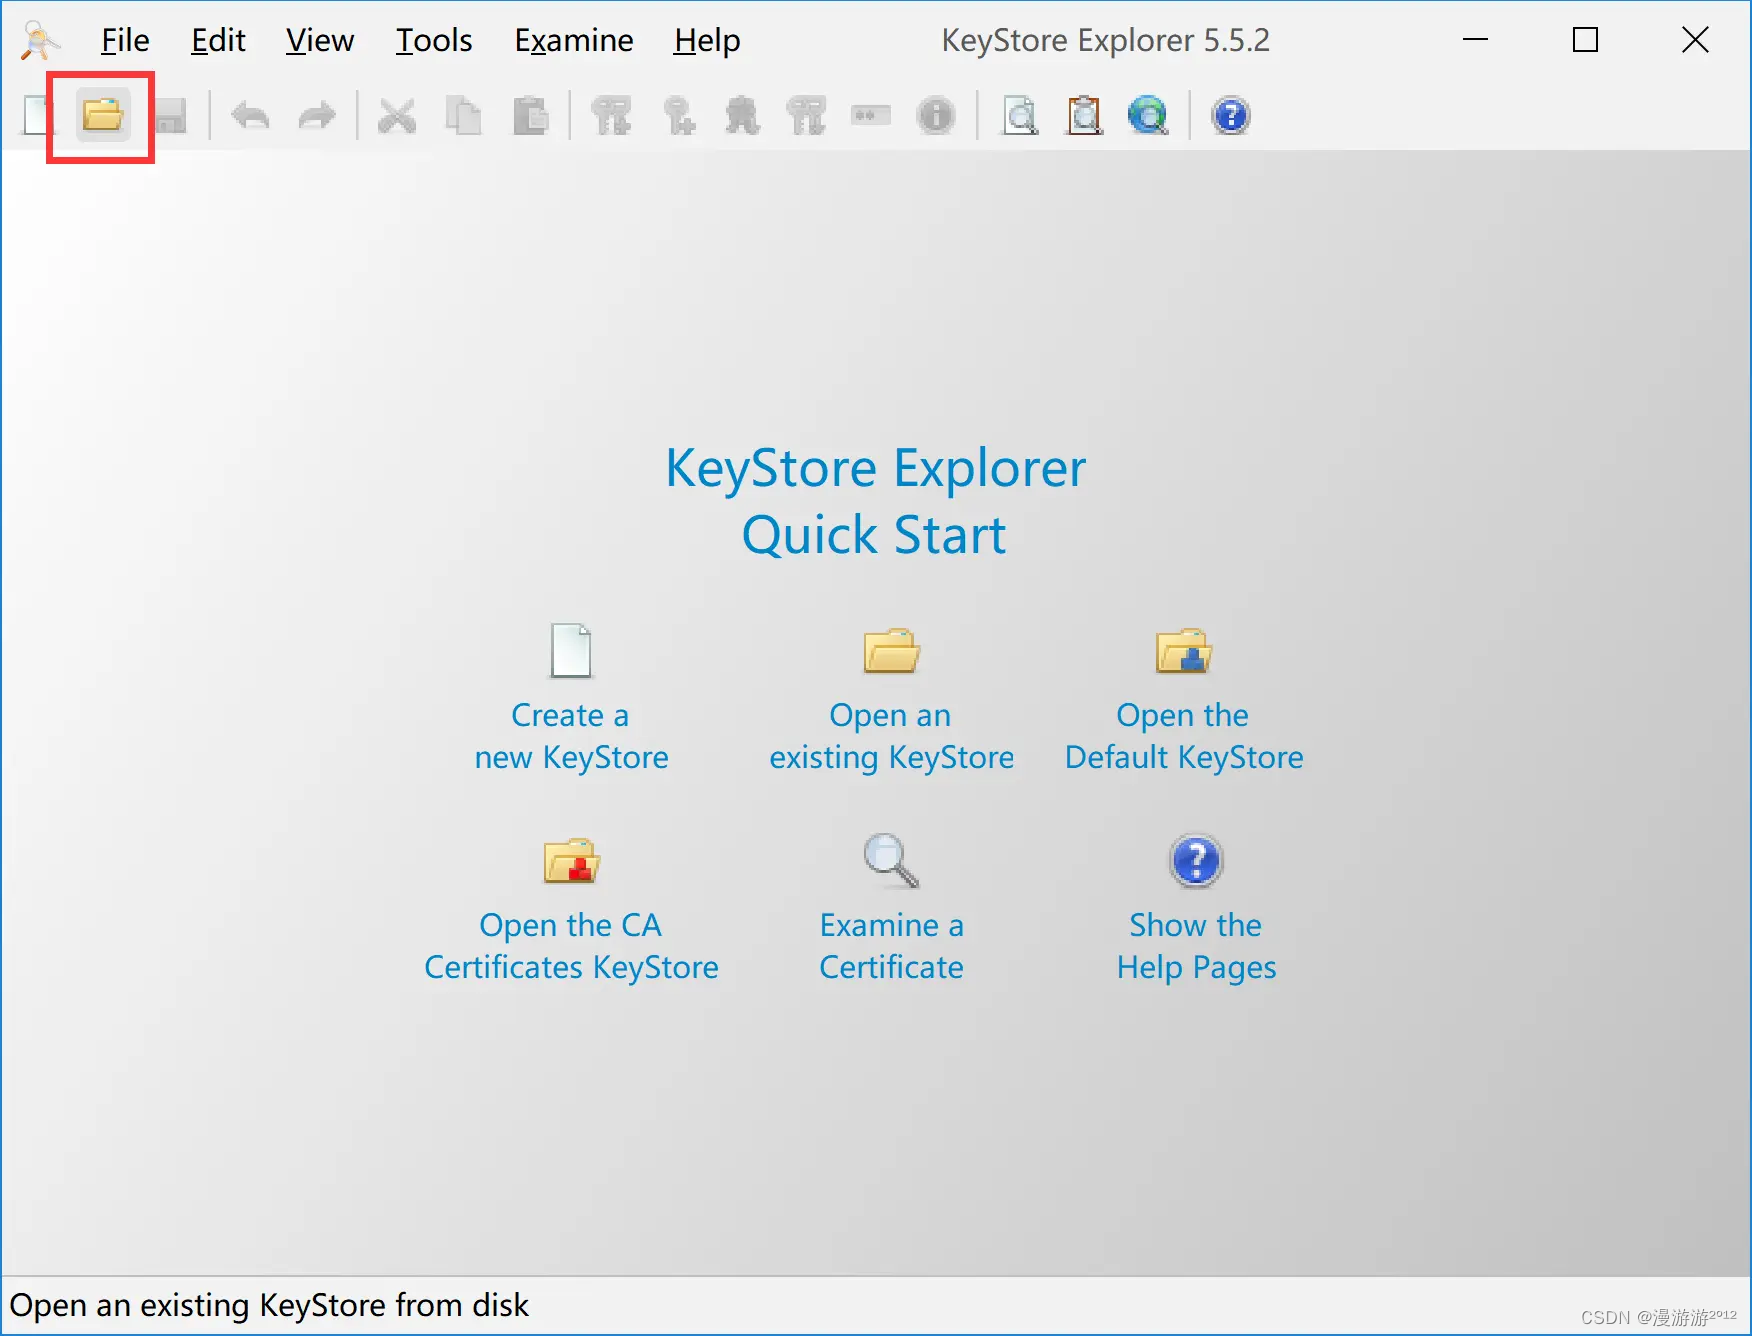The image size is (1752, 1336).
Task: Click the KeyStore Properties info toolbar icon
Action: coord(936,116)
